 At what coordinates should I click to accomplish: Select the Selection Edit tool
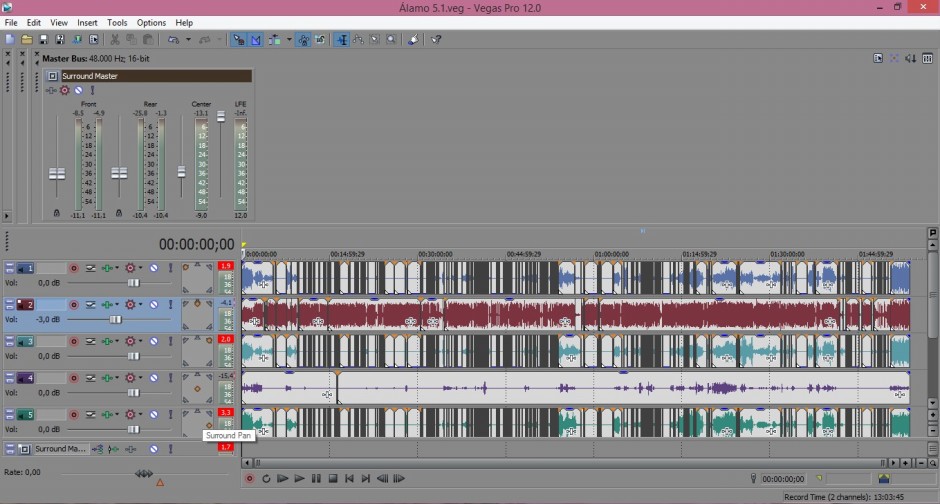tap(375, 40)
